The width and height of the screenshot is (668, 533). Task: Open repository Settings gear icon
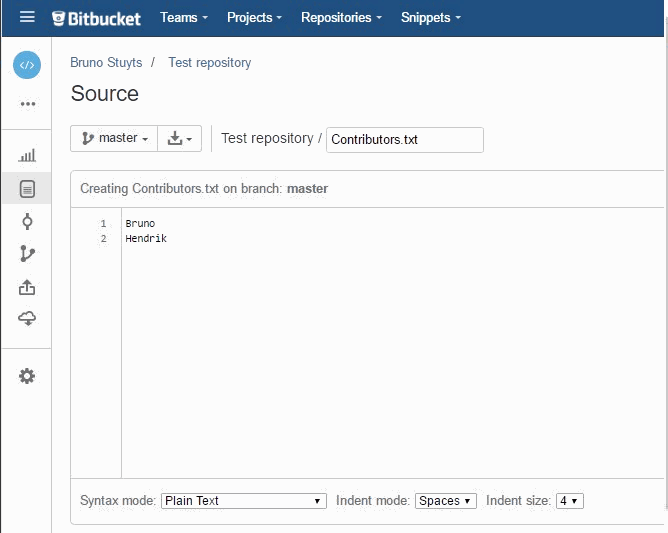(27, 376)
